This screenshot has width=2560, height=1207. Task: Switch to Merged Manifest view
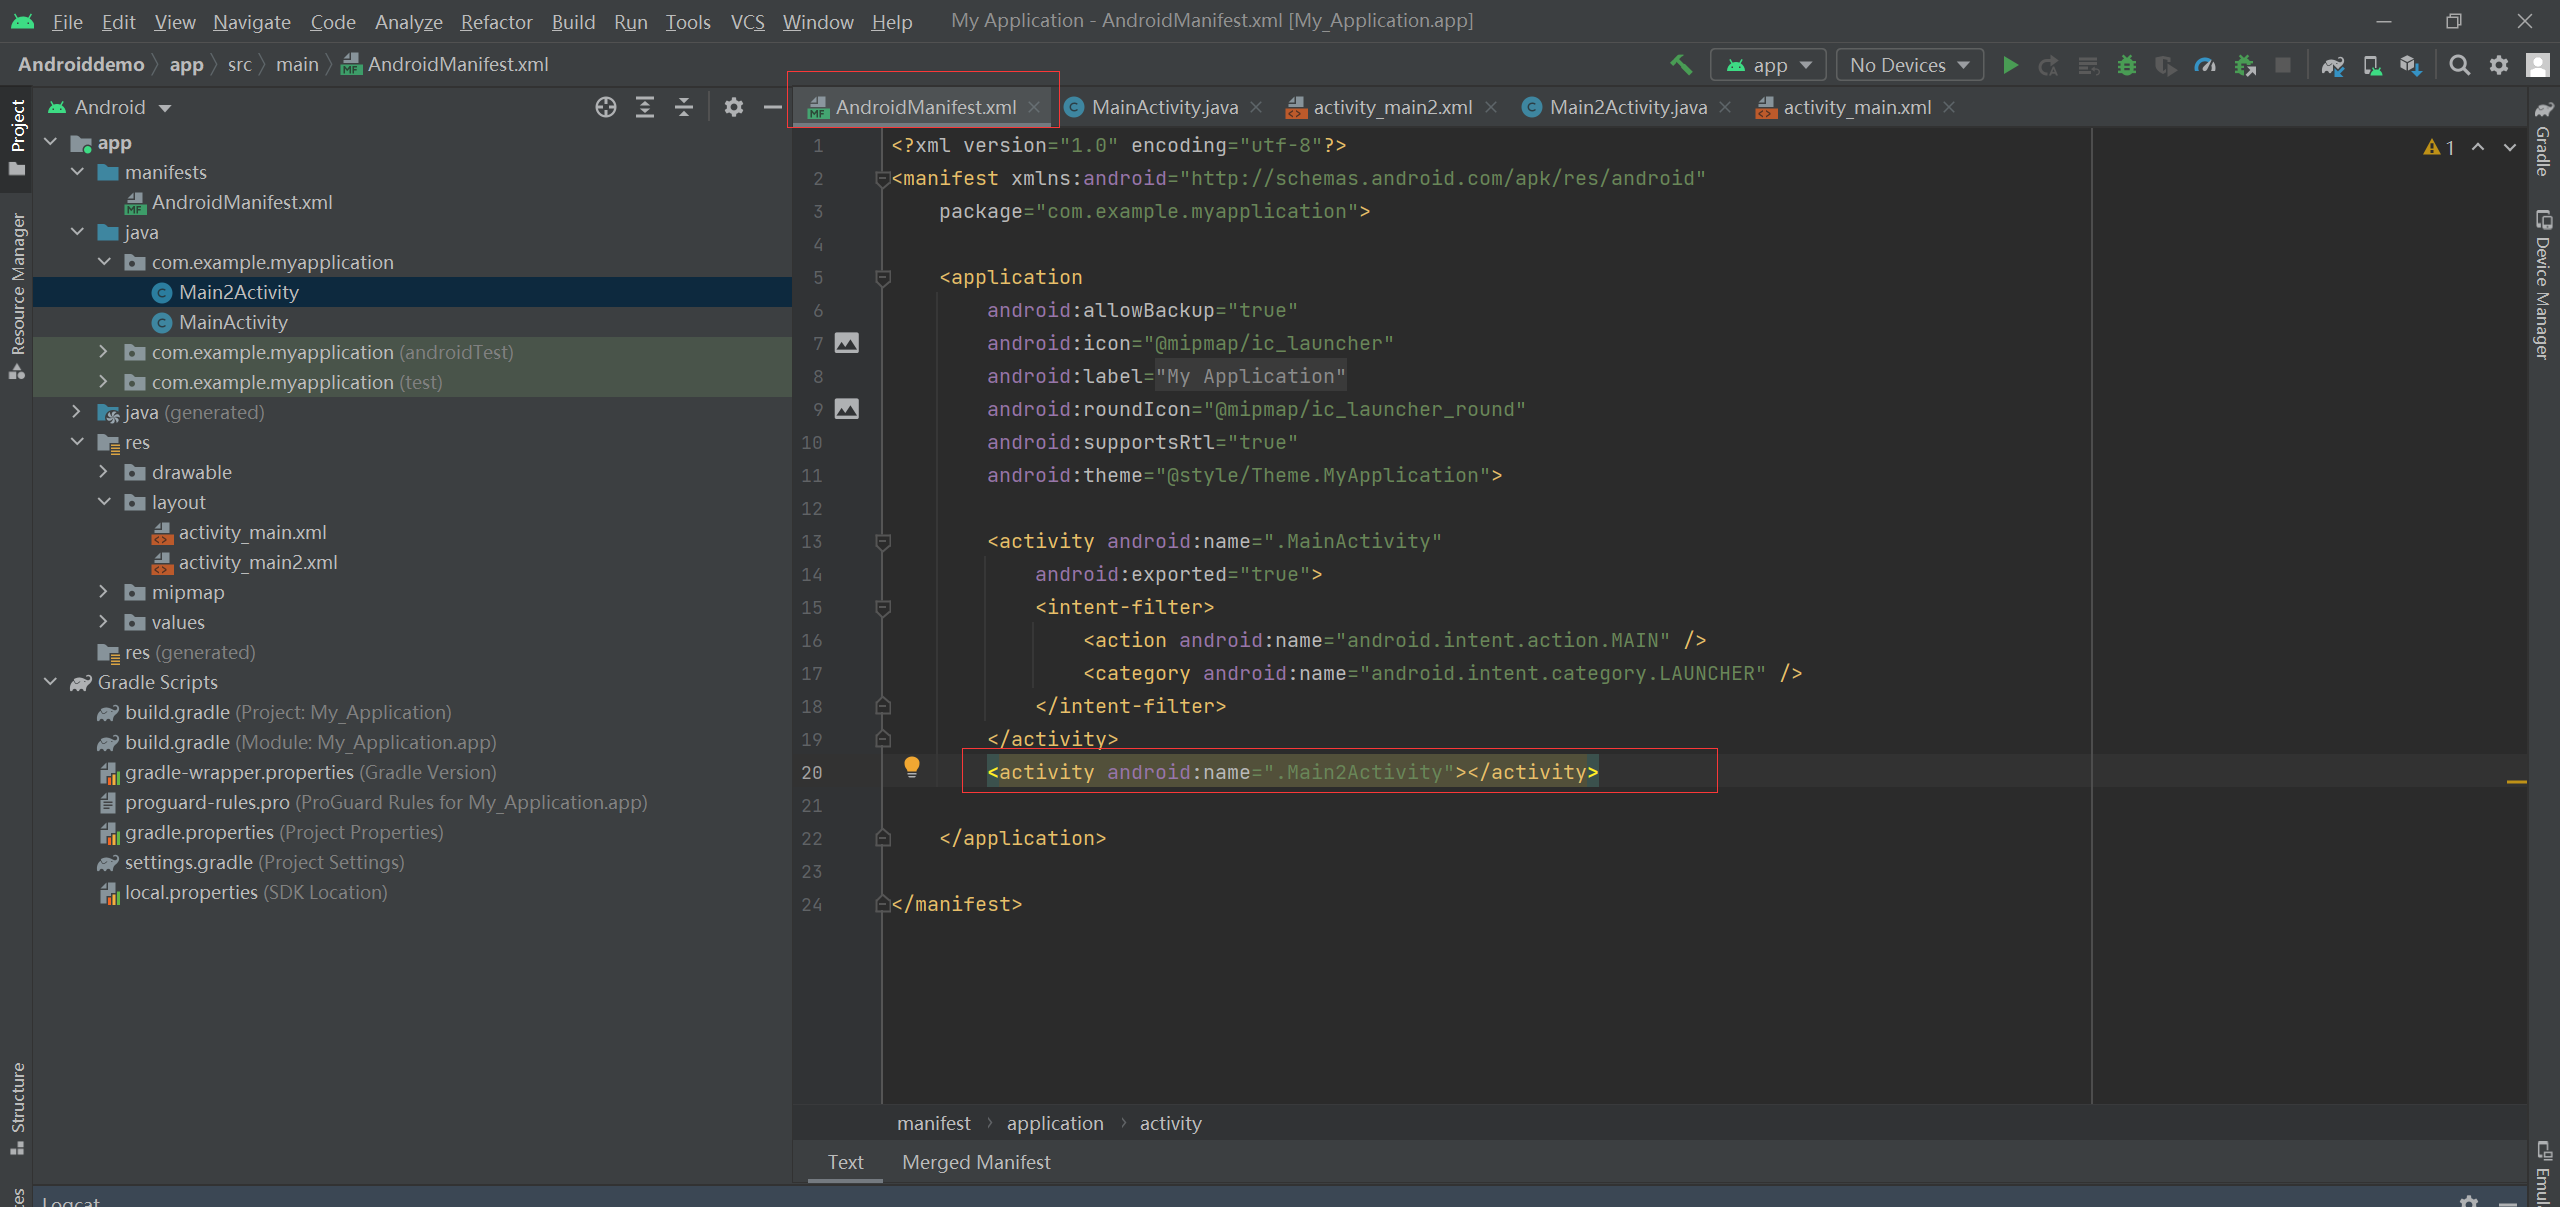tap(975, 1162)
